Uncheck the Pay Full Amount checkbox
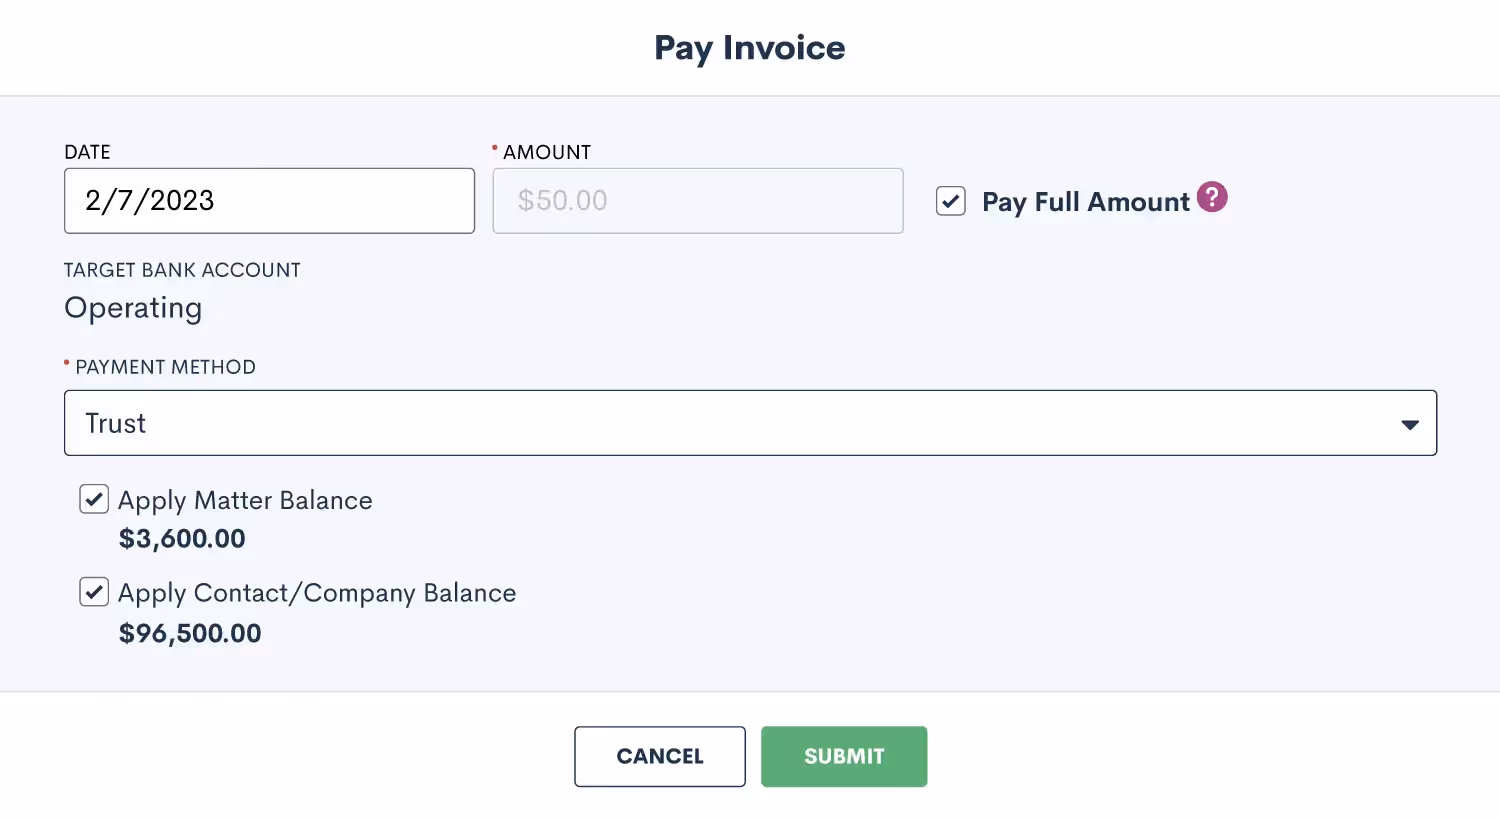The width and height of the screenshot is (1500, 820). (x=951, y=201)
